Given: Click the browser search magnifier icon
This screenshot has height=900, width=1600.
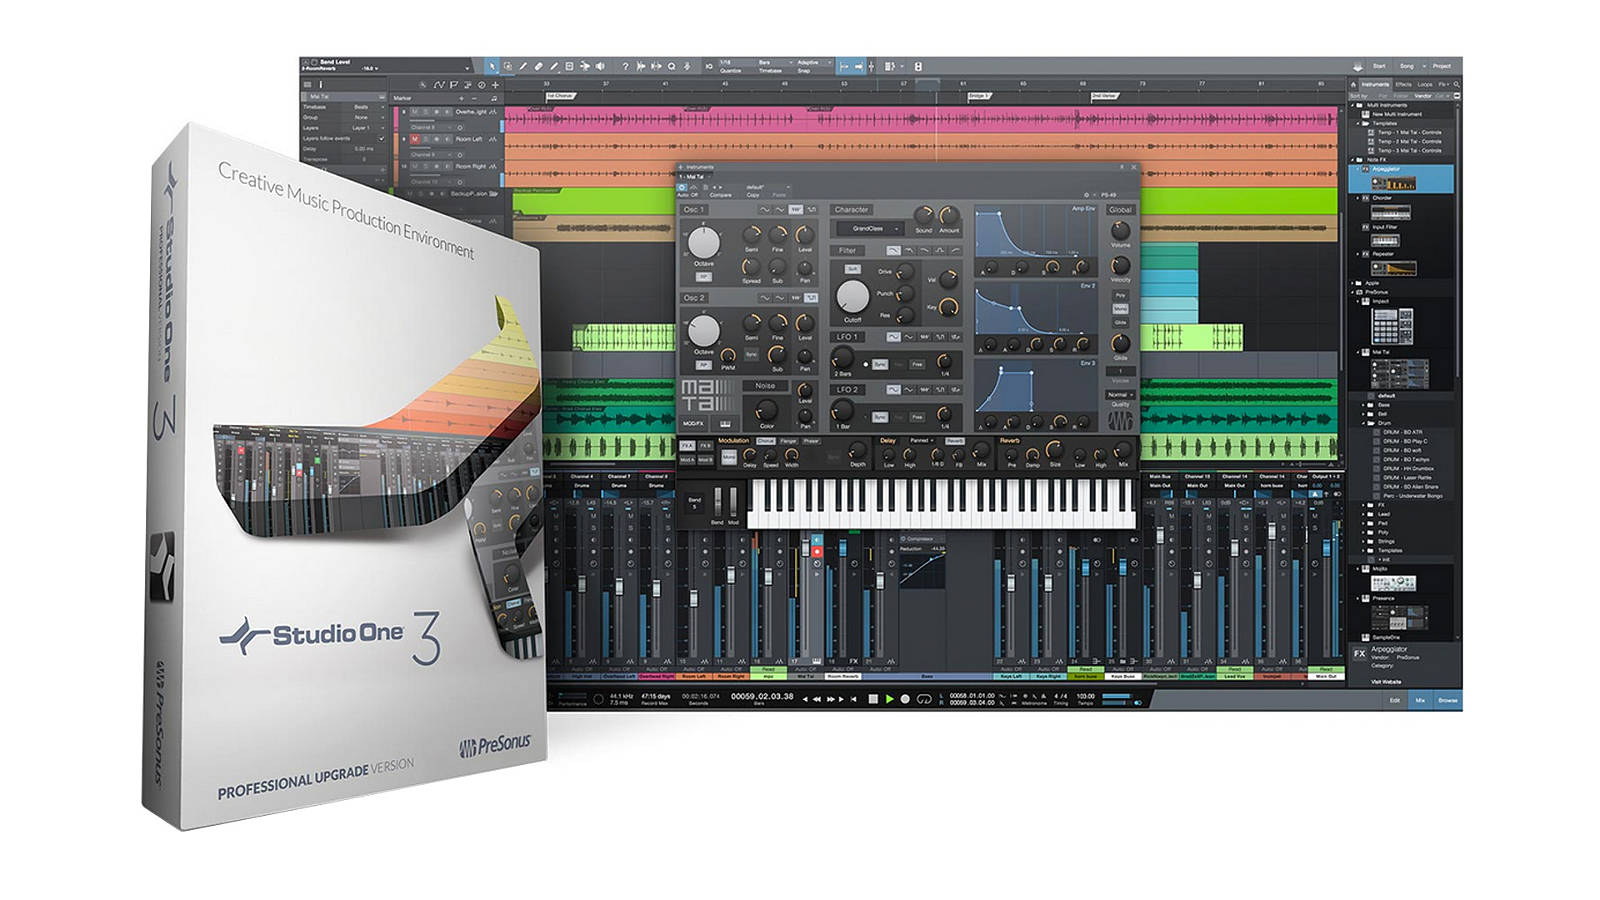Looking at the screenshot, I should click(1456, 85).
